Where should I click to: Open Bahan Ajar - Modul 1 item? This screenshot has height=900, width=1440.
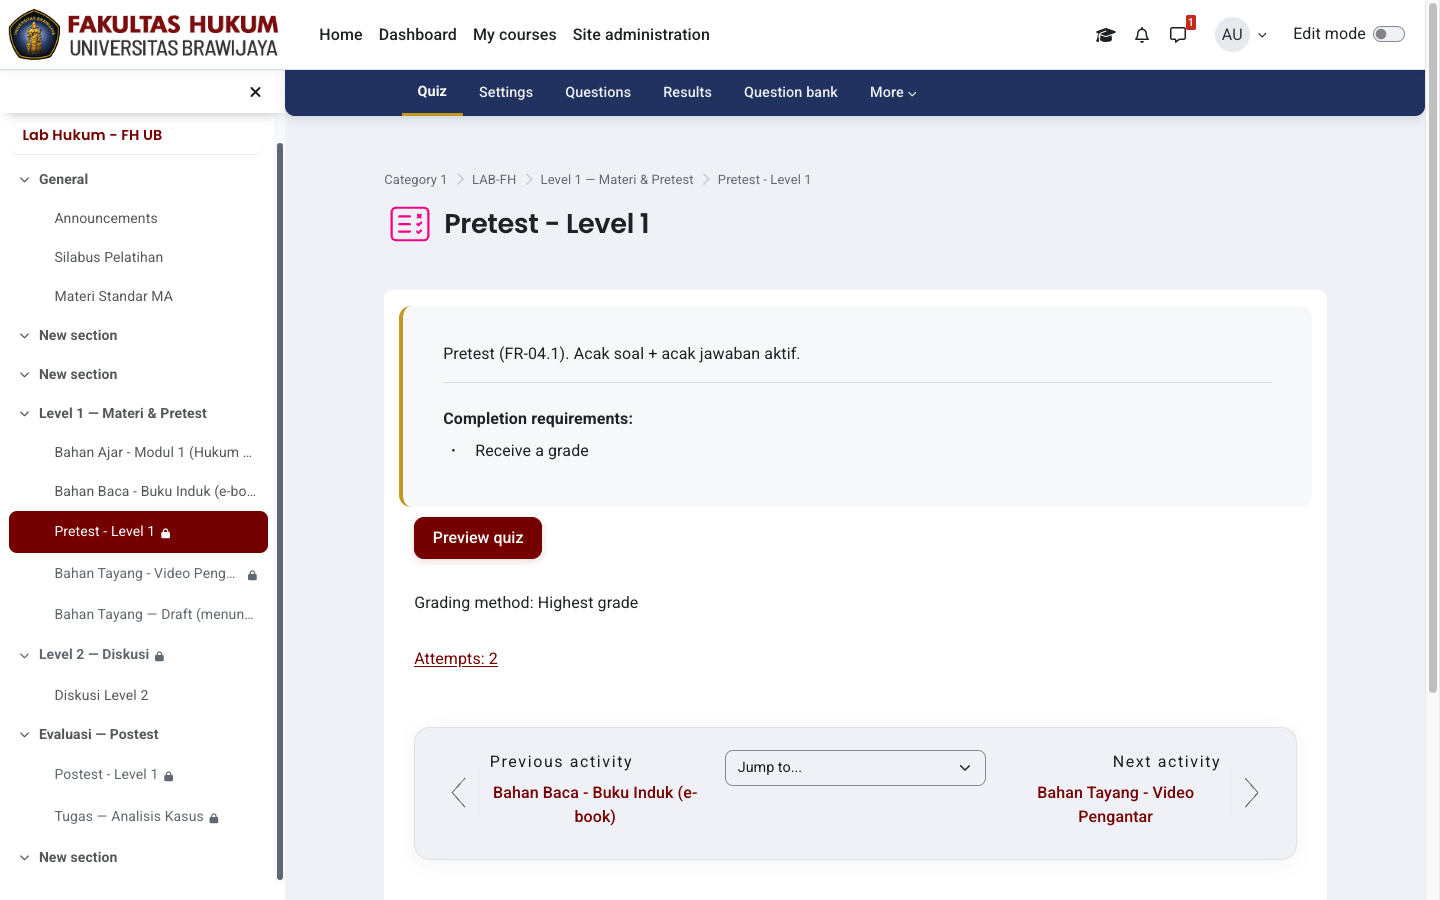(x=153, y=453)
